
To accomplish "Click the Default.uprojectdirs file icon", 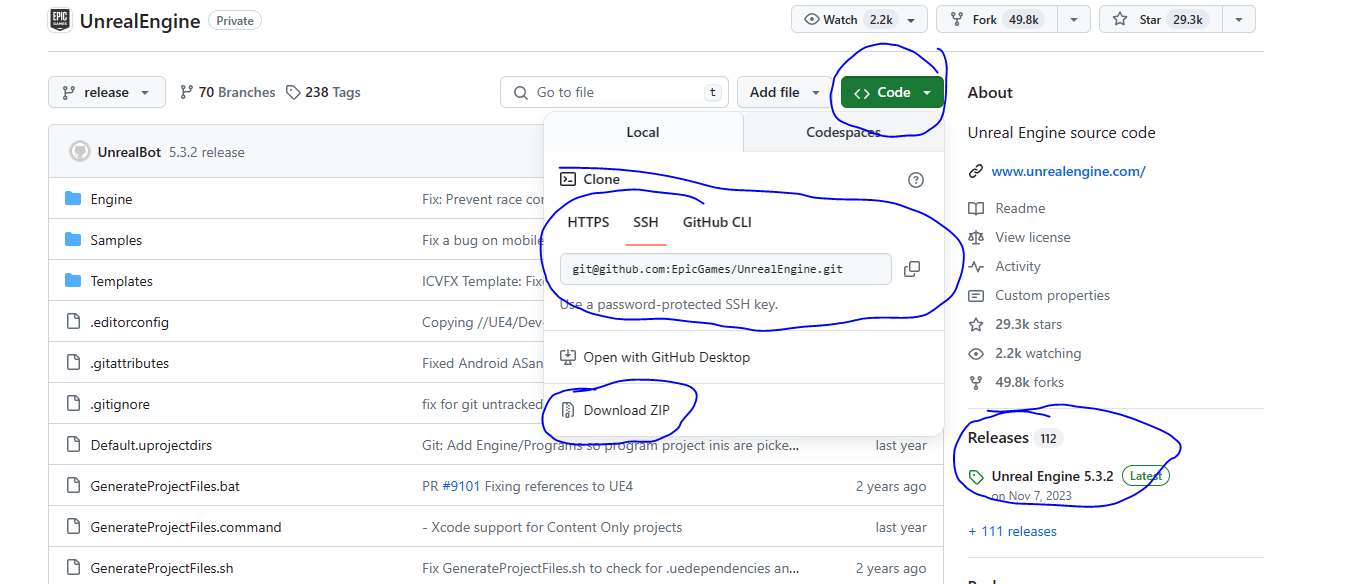I will point(72,445).
